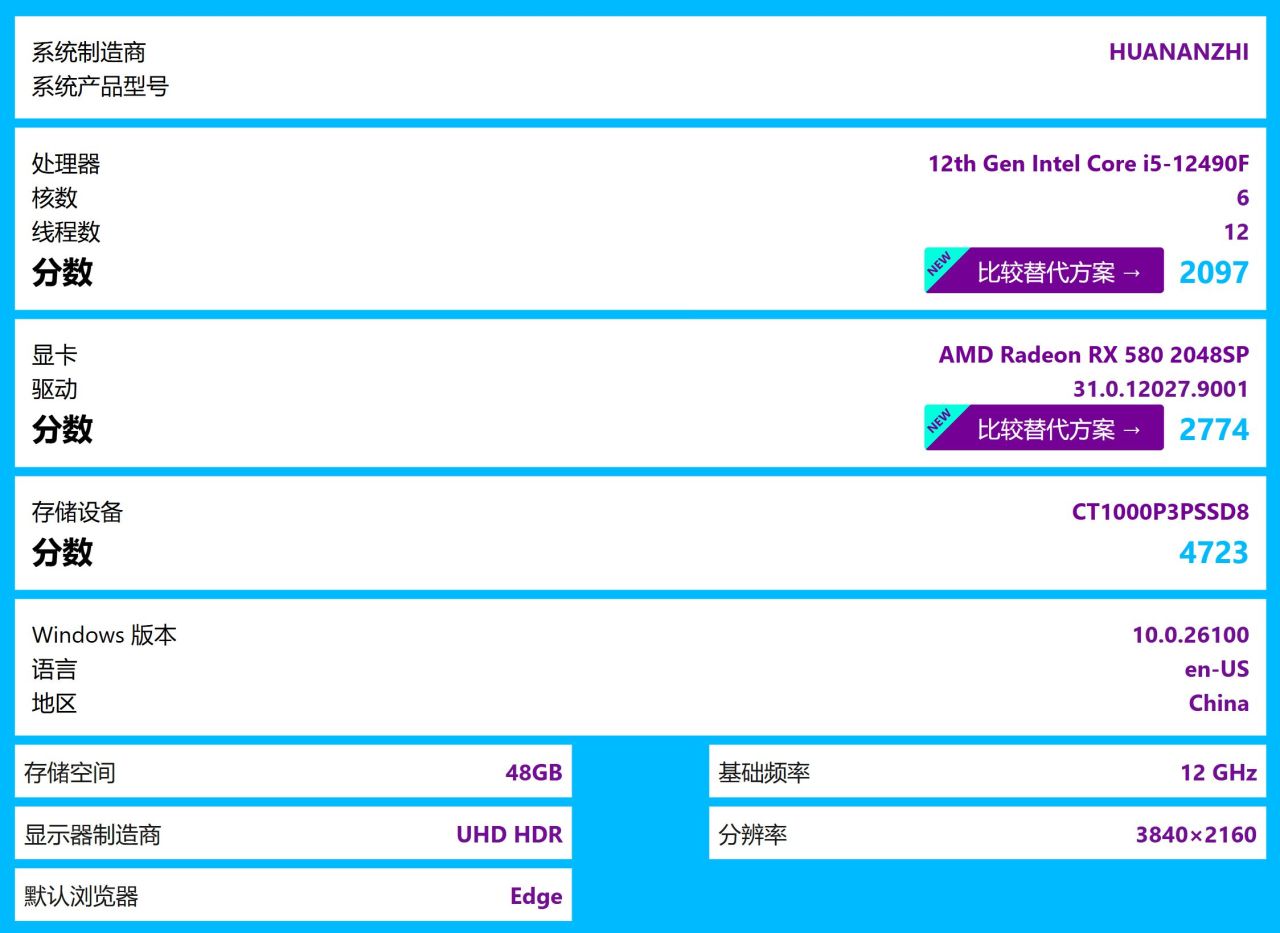Image resolution: width=1280 pixels, height=933 pixels.
Task: Click the 驱动 label
Action: pyautogui.click(x=55, y=389)
